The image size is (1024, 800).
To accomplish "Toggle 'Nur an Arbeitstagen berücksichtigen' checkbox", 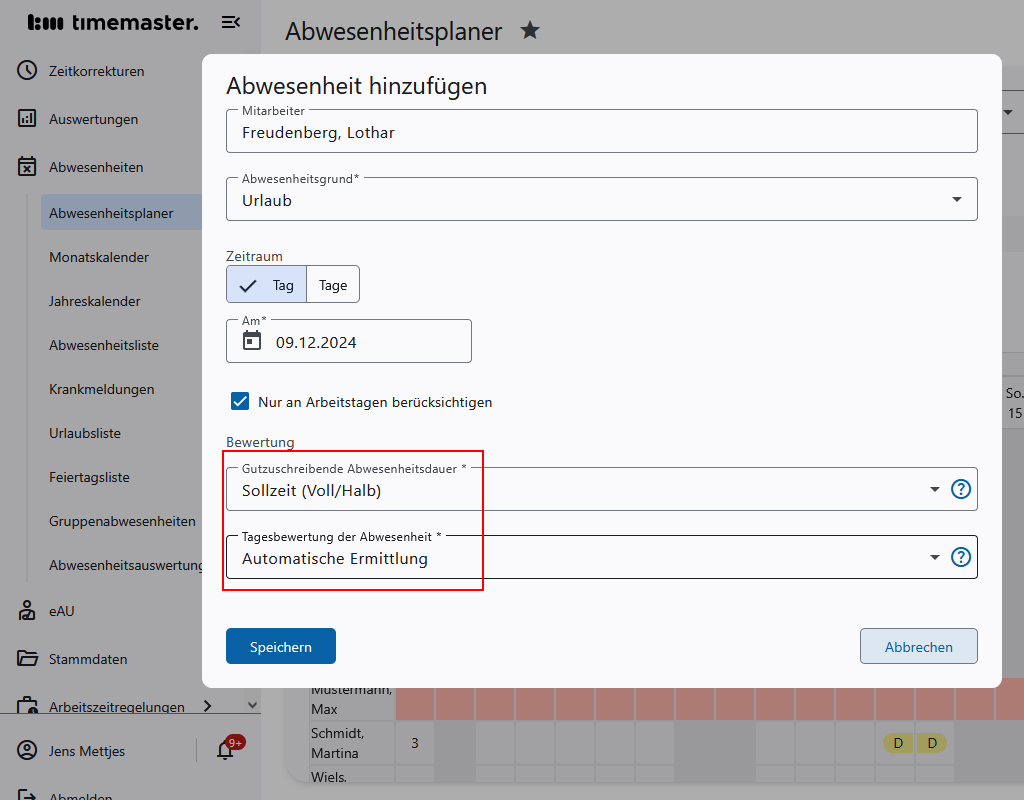I will tap(240, 402).
